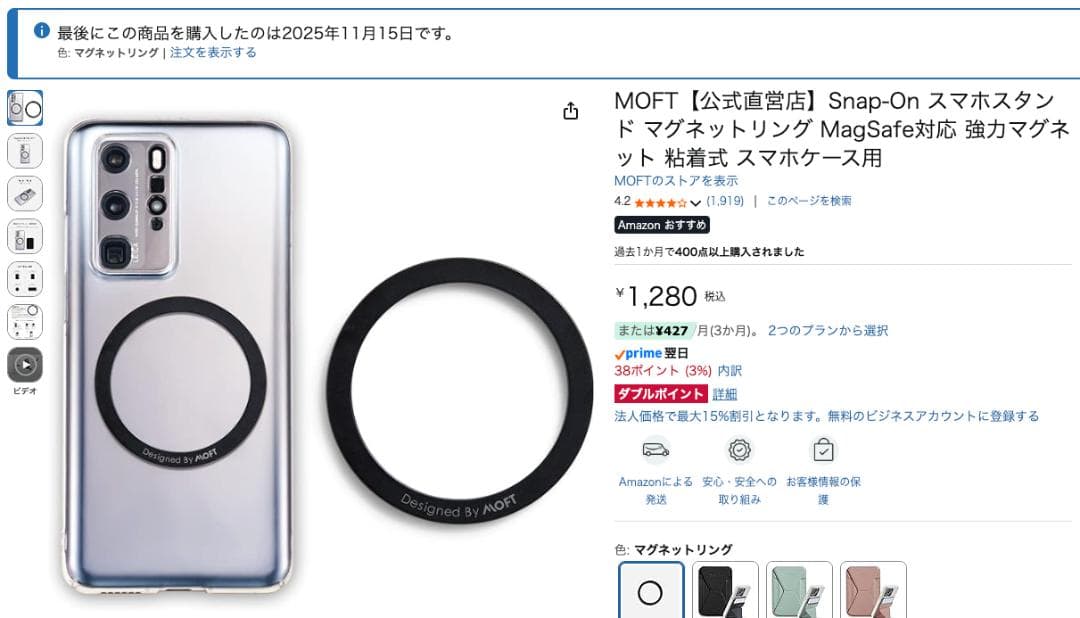Open 注文を表示する link
Screen dimensions: 1080x618
[213, 52]
